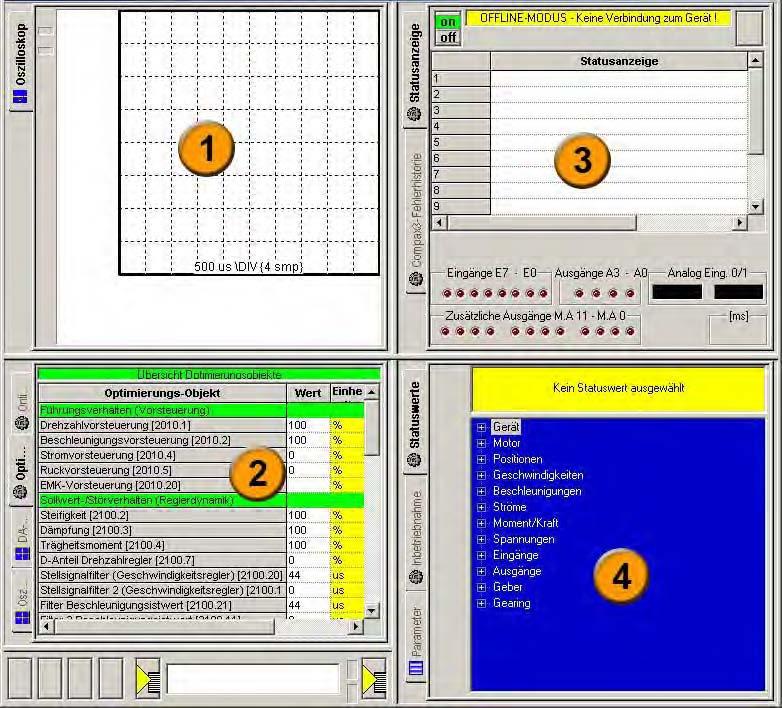
Task: Select the Opti... optimization tab
Action: coord(20,472)
